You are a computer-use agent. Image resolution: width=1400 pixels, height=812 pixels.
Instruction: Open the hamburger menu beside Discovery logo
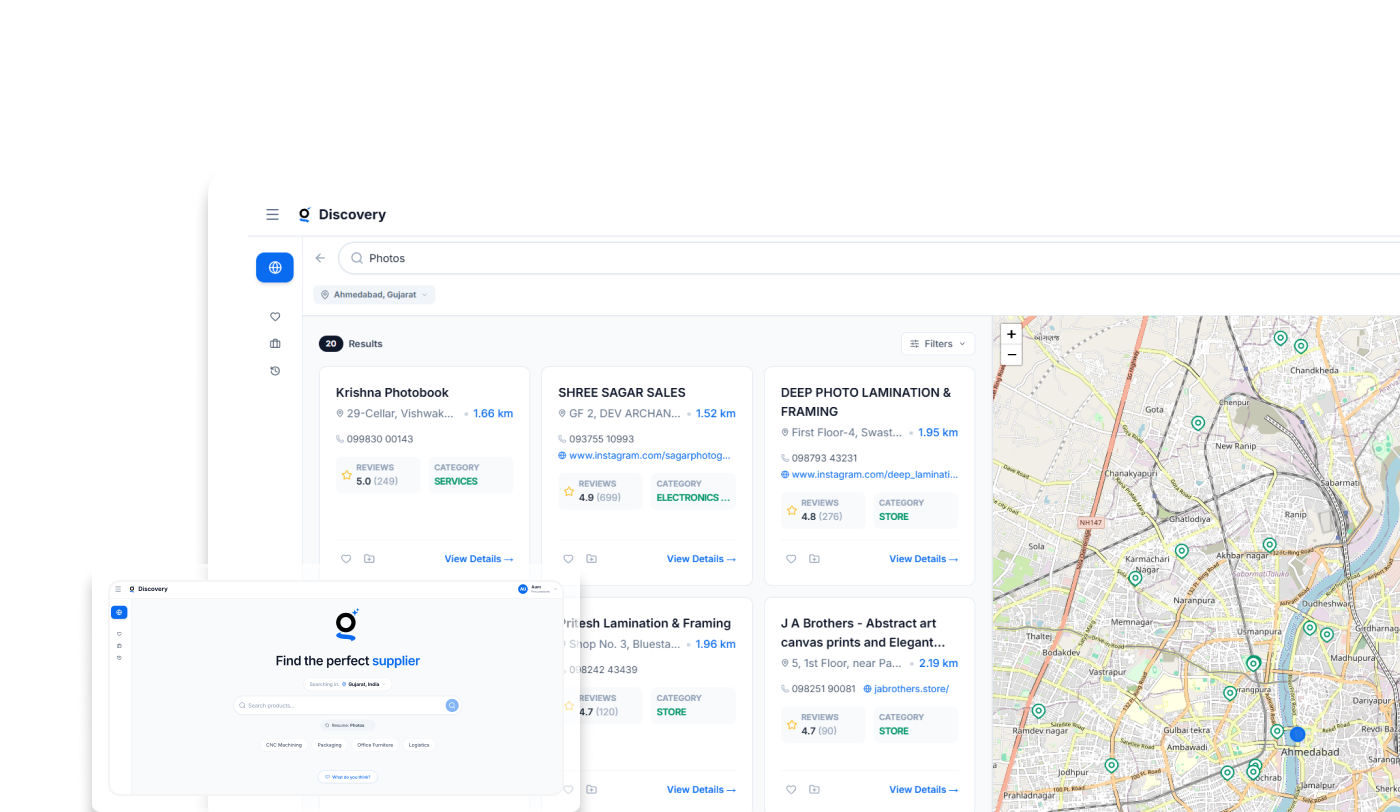coord(272,214)
